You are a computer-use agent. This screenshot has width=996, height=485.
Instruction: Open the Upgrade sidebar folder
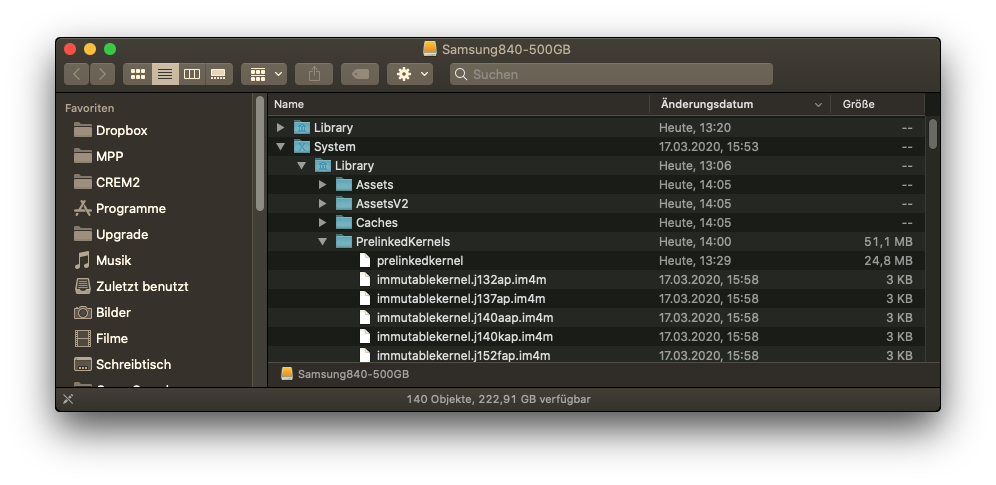pyautogui.click(x=111, y=234)
